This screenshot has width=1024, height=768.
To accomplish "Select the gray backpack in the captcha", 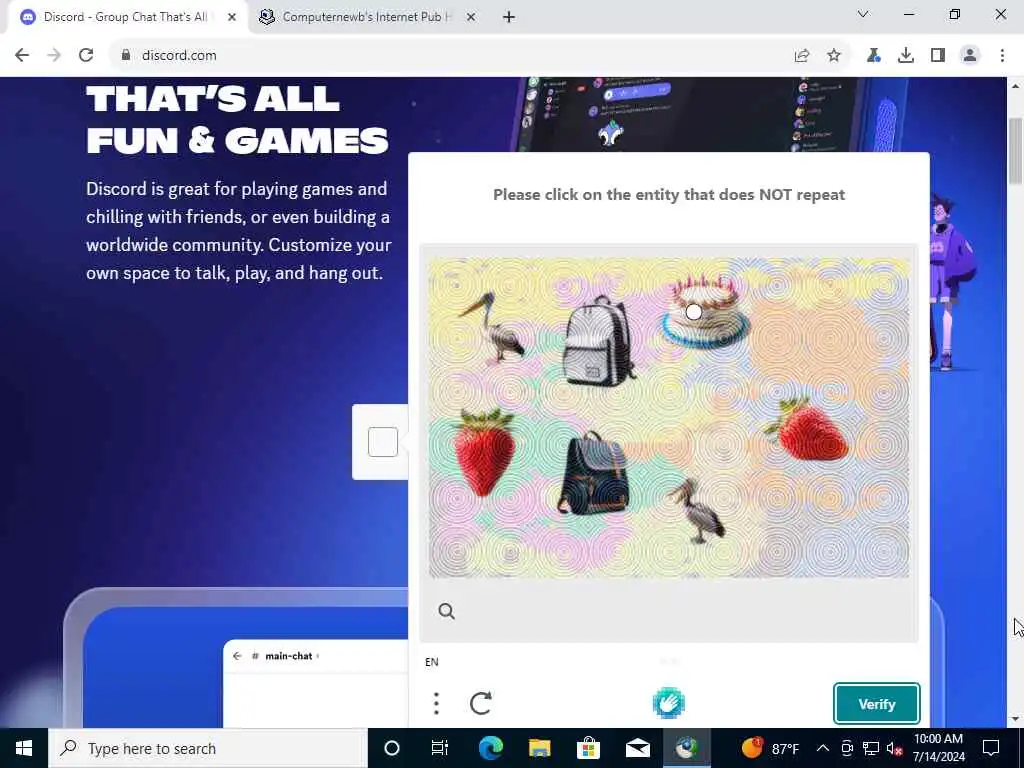I will (x=598, y=340).
